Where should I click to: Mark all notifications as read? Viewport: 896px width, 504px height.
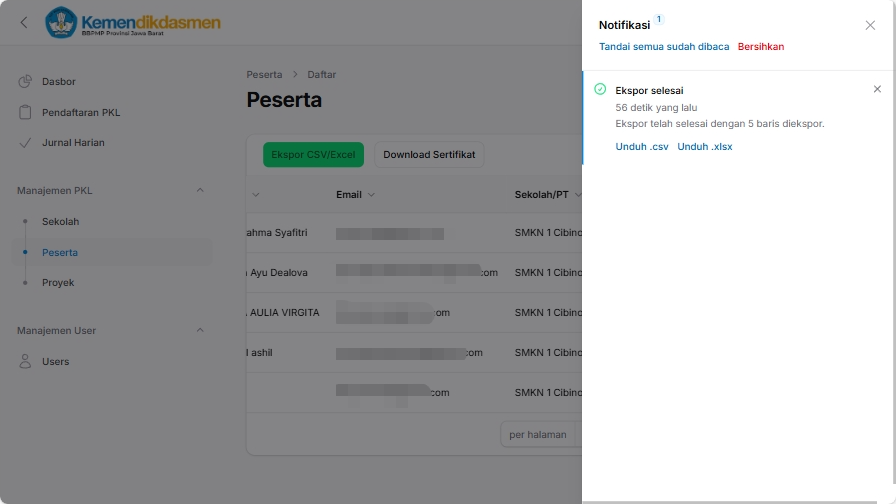pos(664,47)
